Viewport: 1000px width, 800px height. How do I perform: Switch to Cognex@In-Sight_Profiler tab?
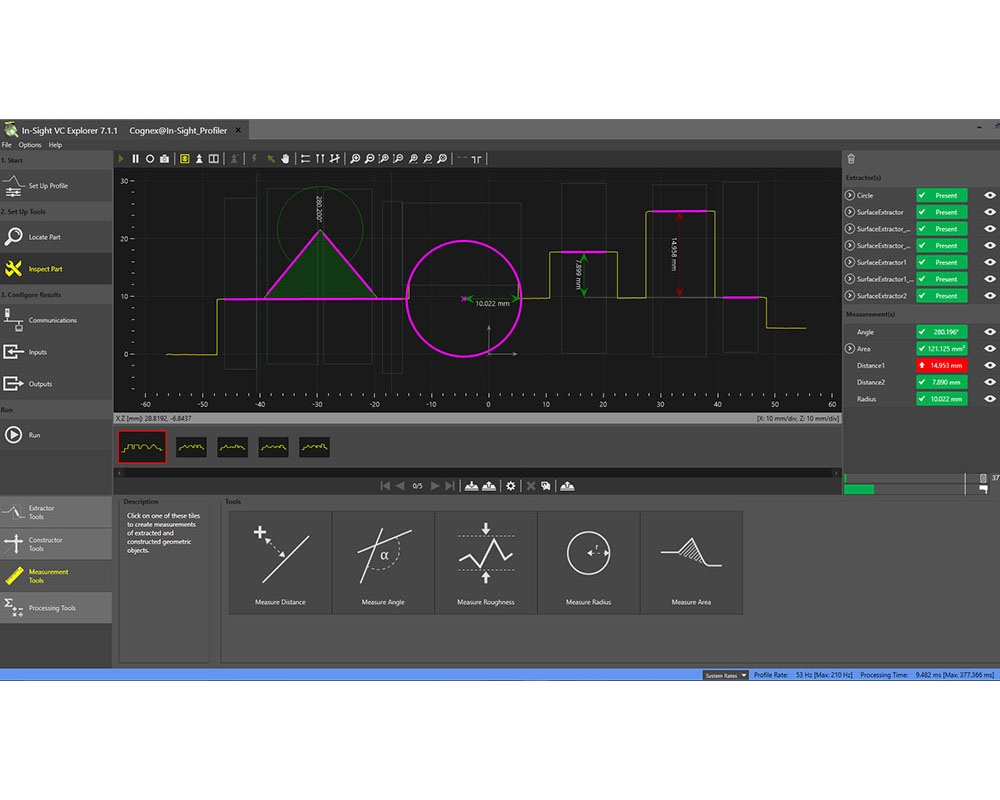[x=178, y=131]
